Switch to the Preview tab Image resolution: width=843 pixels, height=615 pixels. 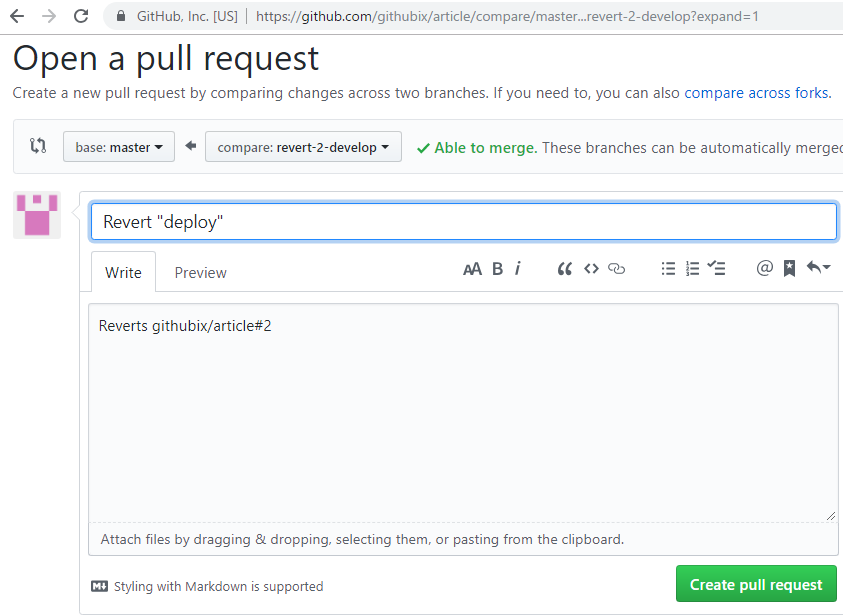point(200,271)
